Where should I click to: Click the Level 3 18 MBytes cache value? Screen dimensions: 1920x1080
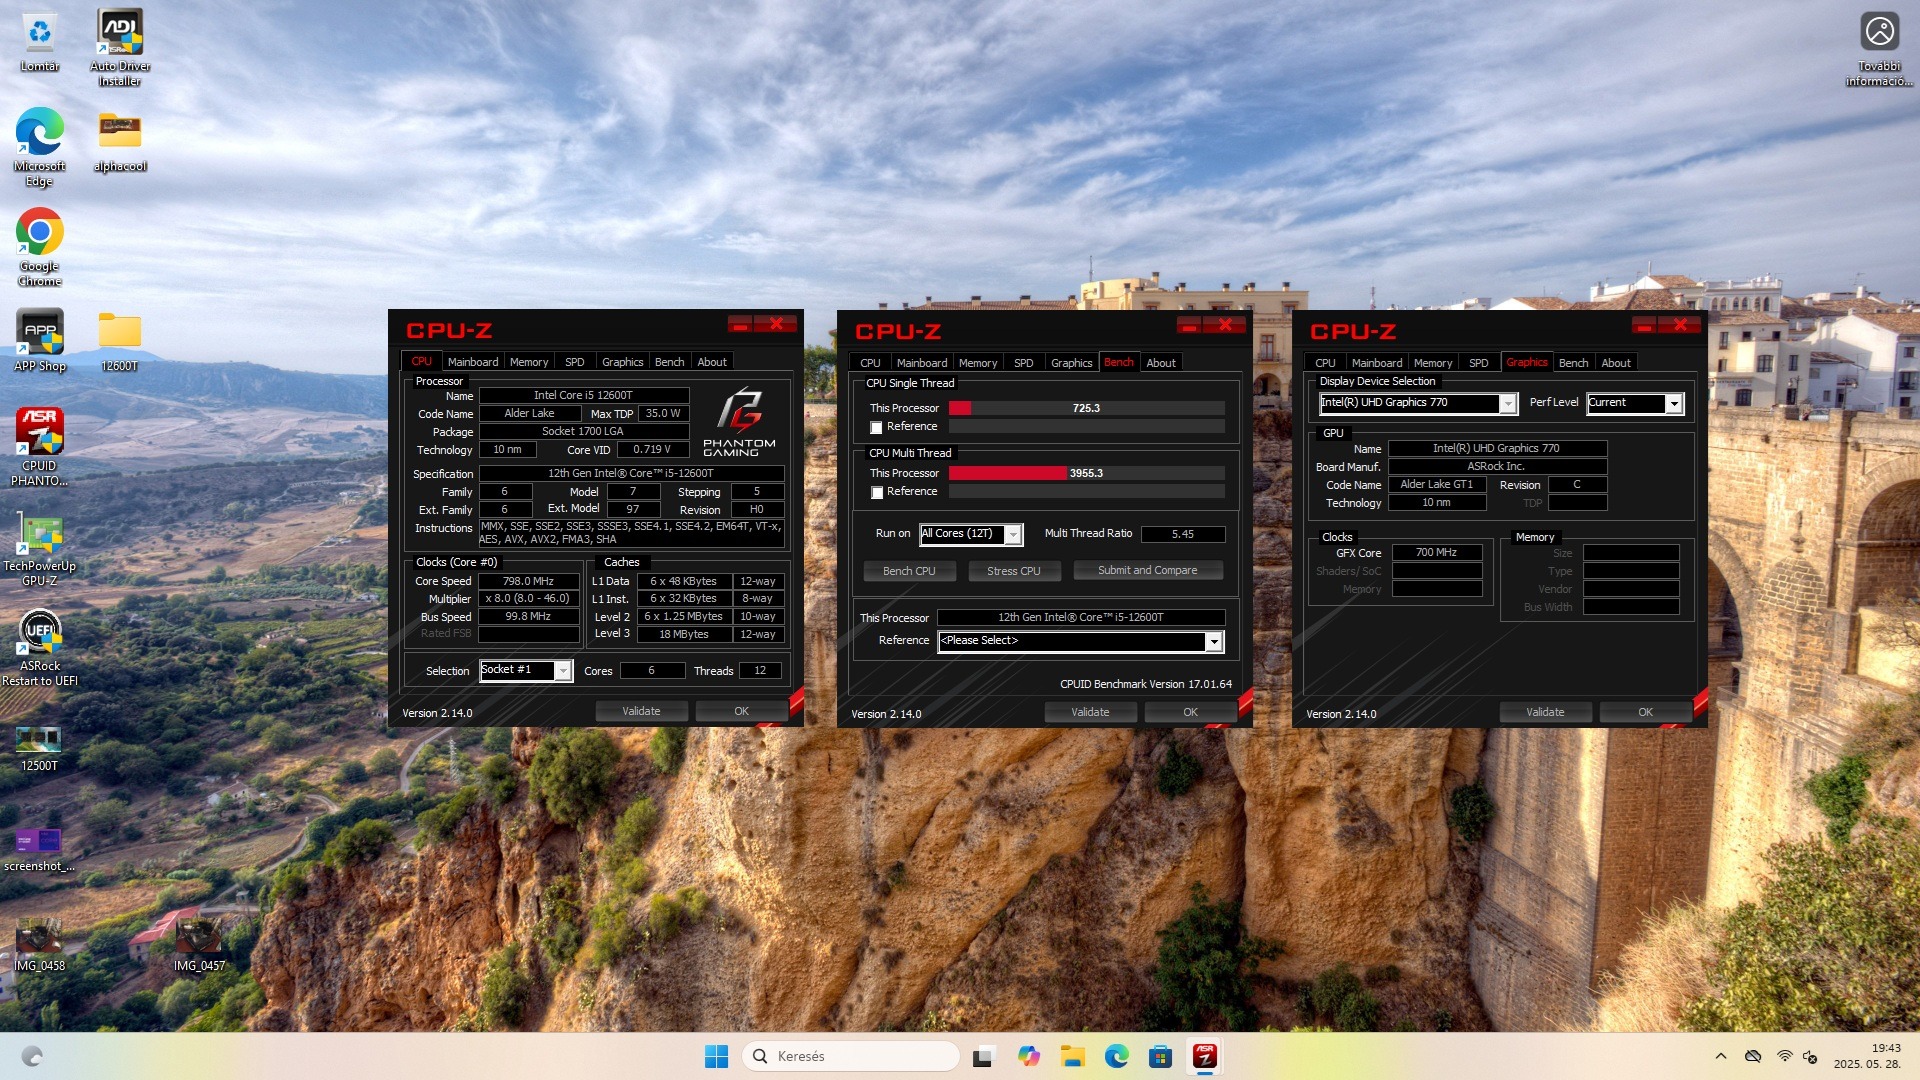pyautogui.click(x=684, y=634)
